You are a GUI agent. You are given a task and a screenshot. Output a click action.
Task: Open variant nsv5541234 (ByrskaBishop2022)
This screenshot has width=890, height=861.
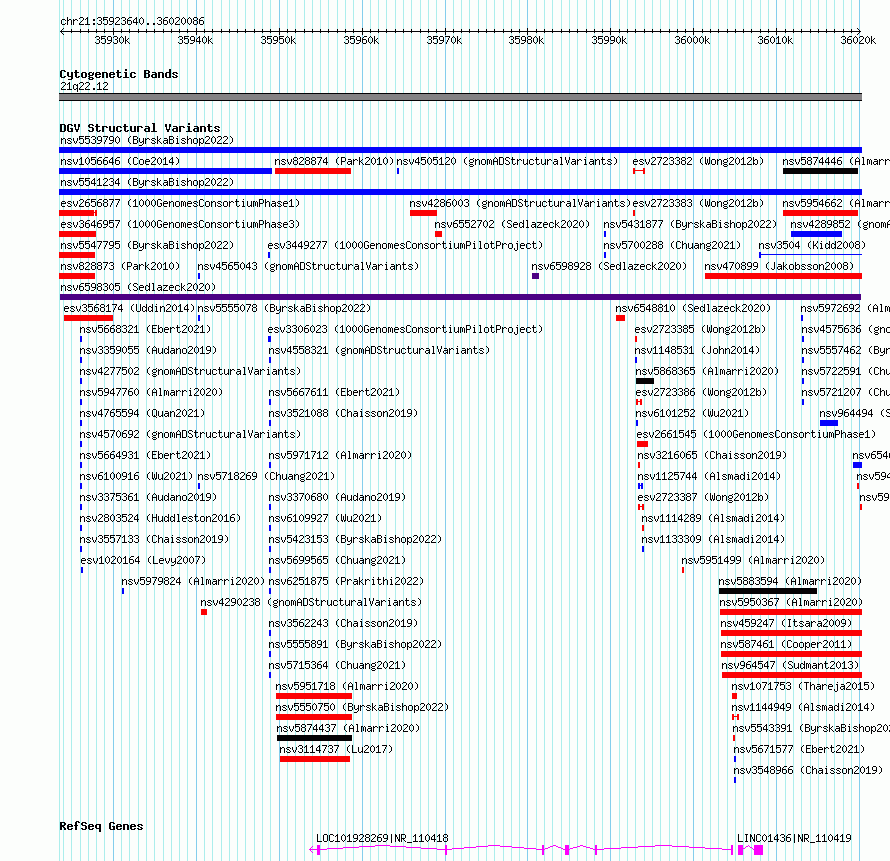(147, 182)
